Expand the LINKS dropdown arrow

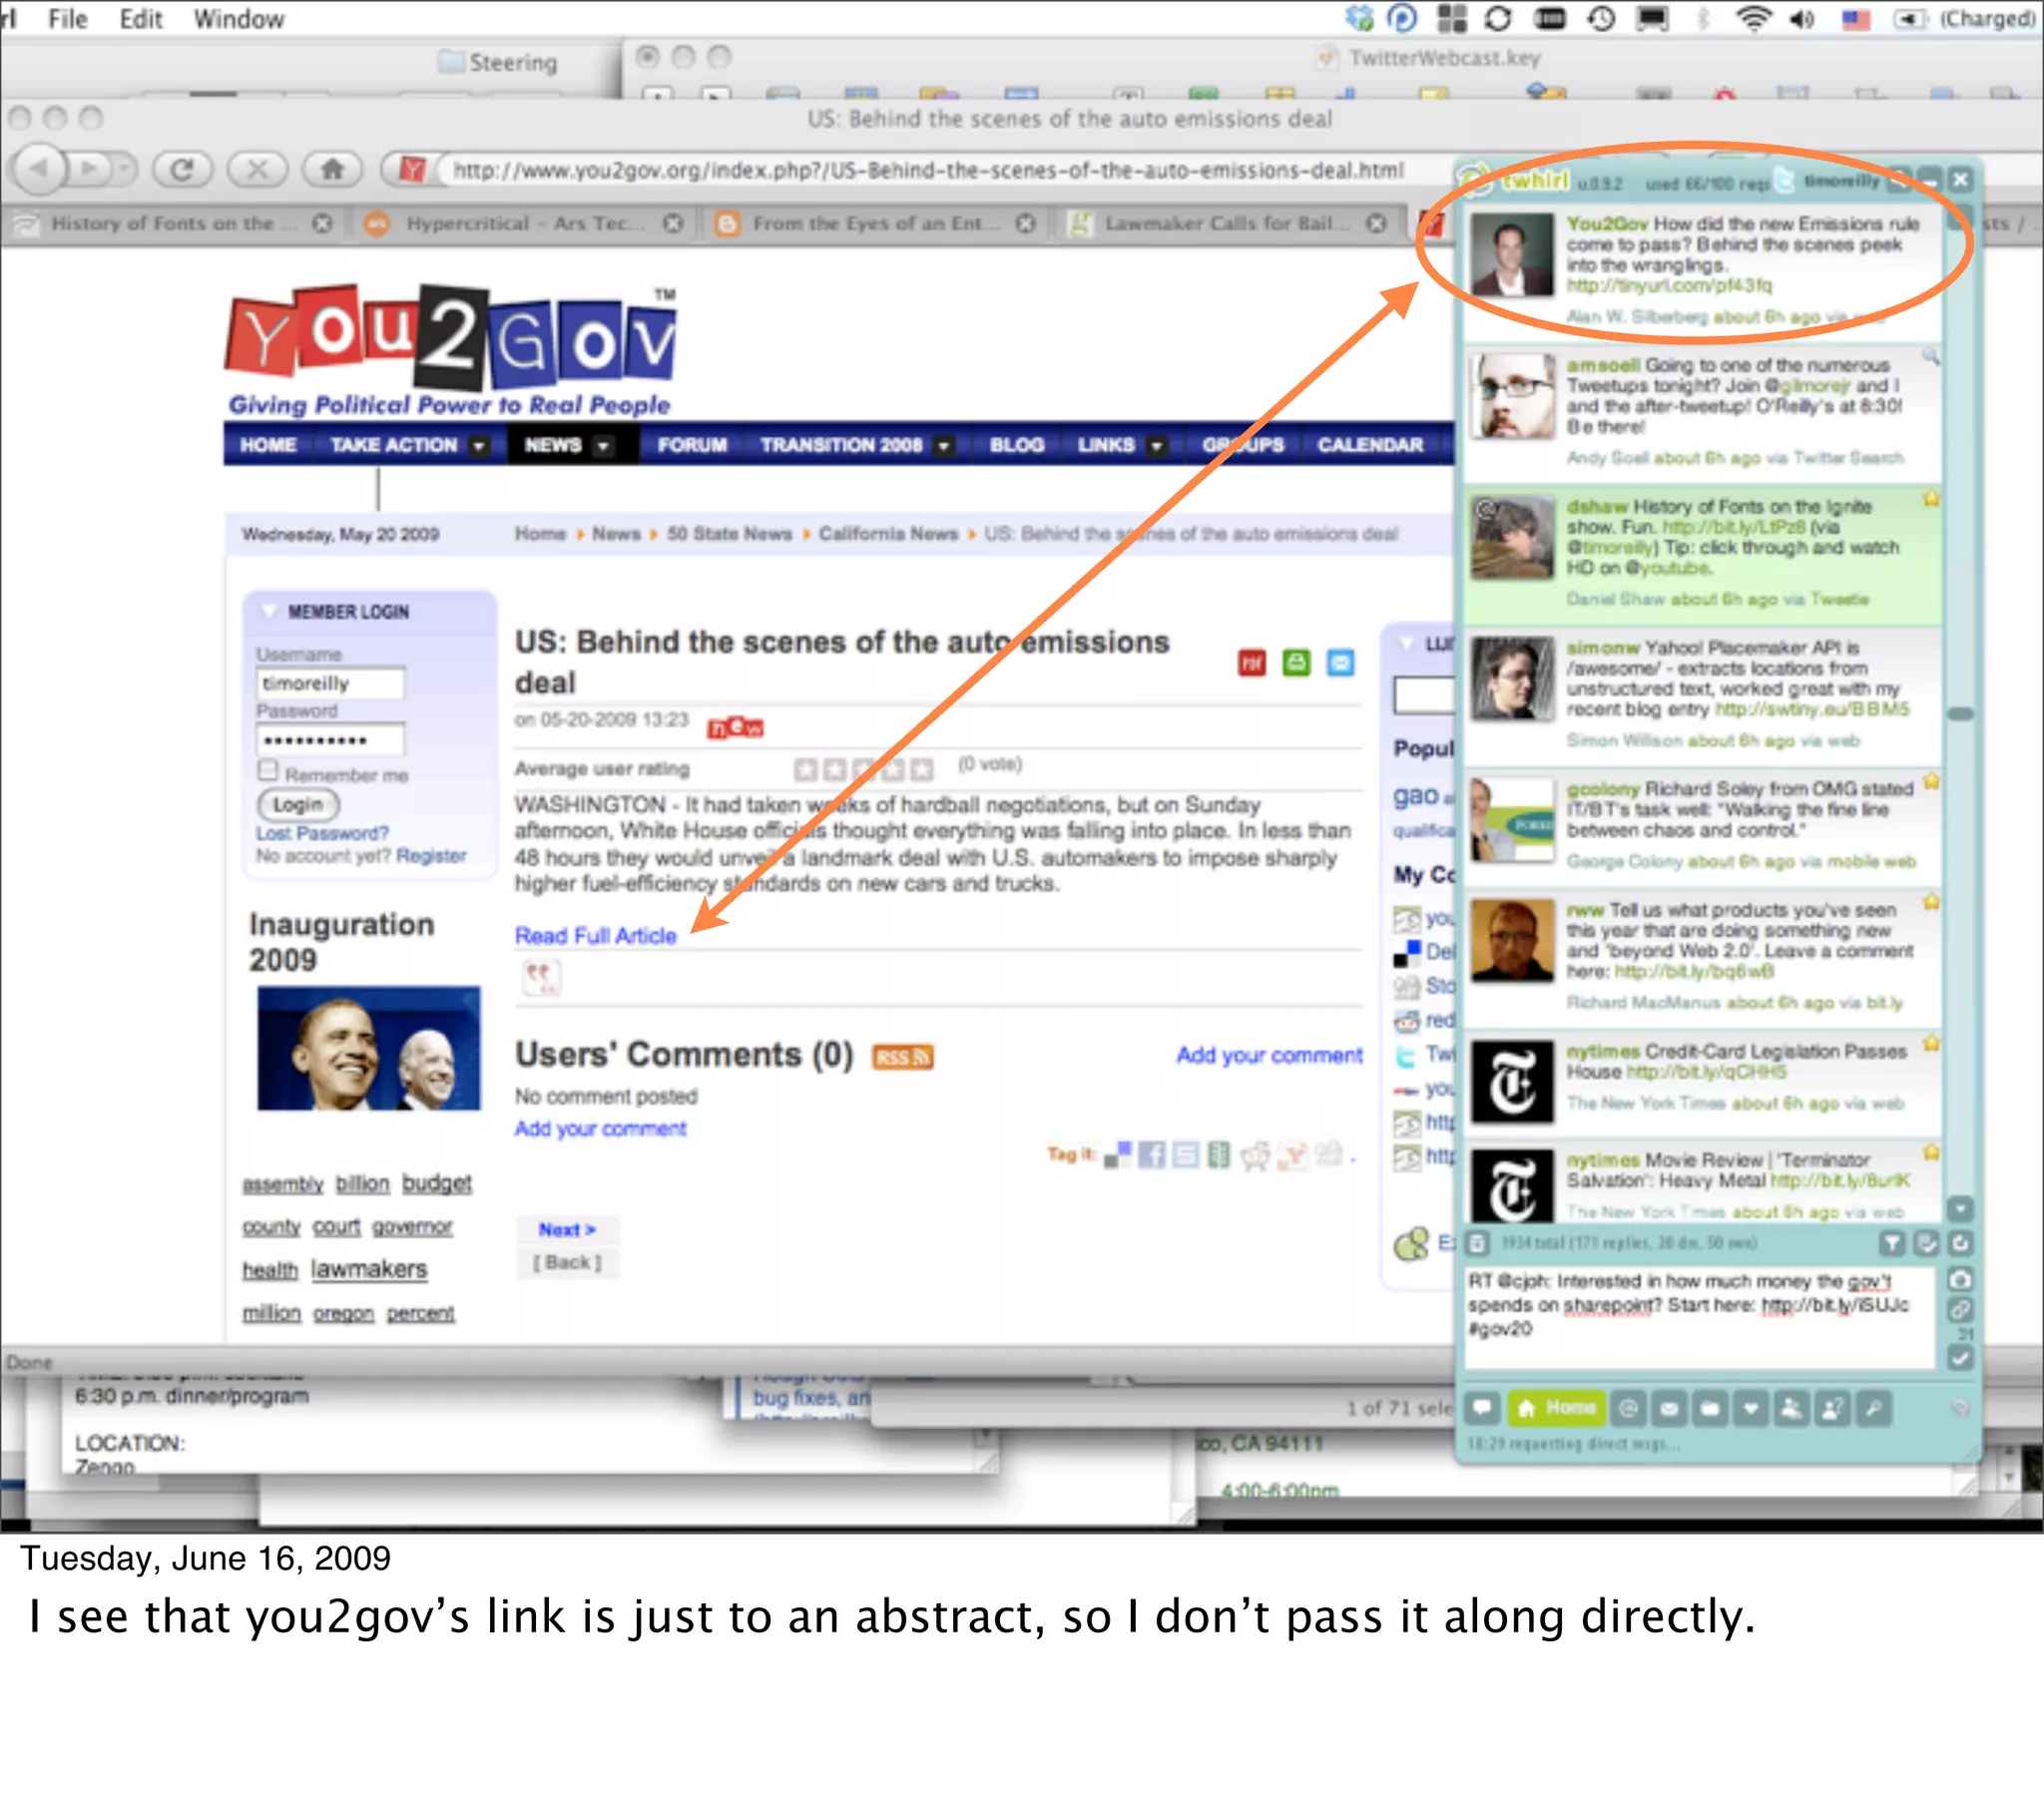pos(1156,446)
